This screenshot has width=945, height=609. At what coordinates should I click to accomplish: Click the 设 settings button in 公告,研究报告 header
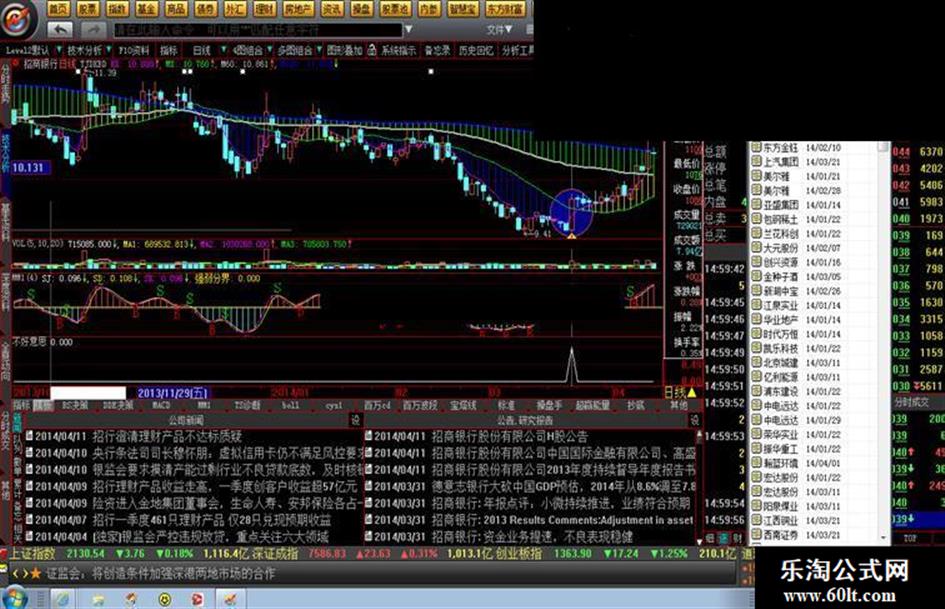pos(694,420)
